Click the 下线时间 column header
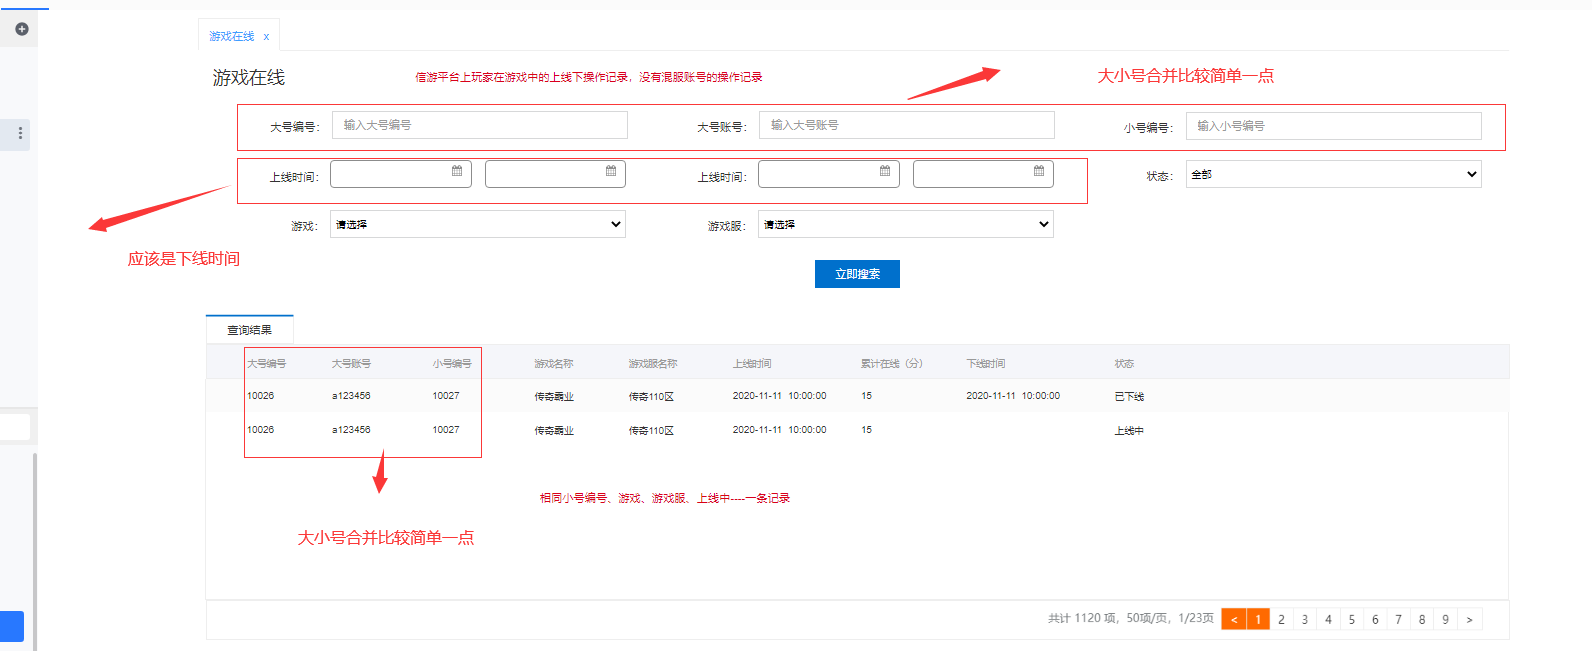 (986, 363)
